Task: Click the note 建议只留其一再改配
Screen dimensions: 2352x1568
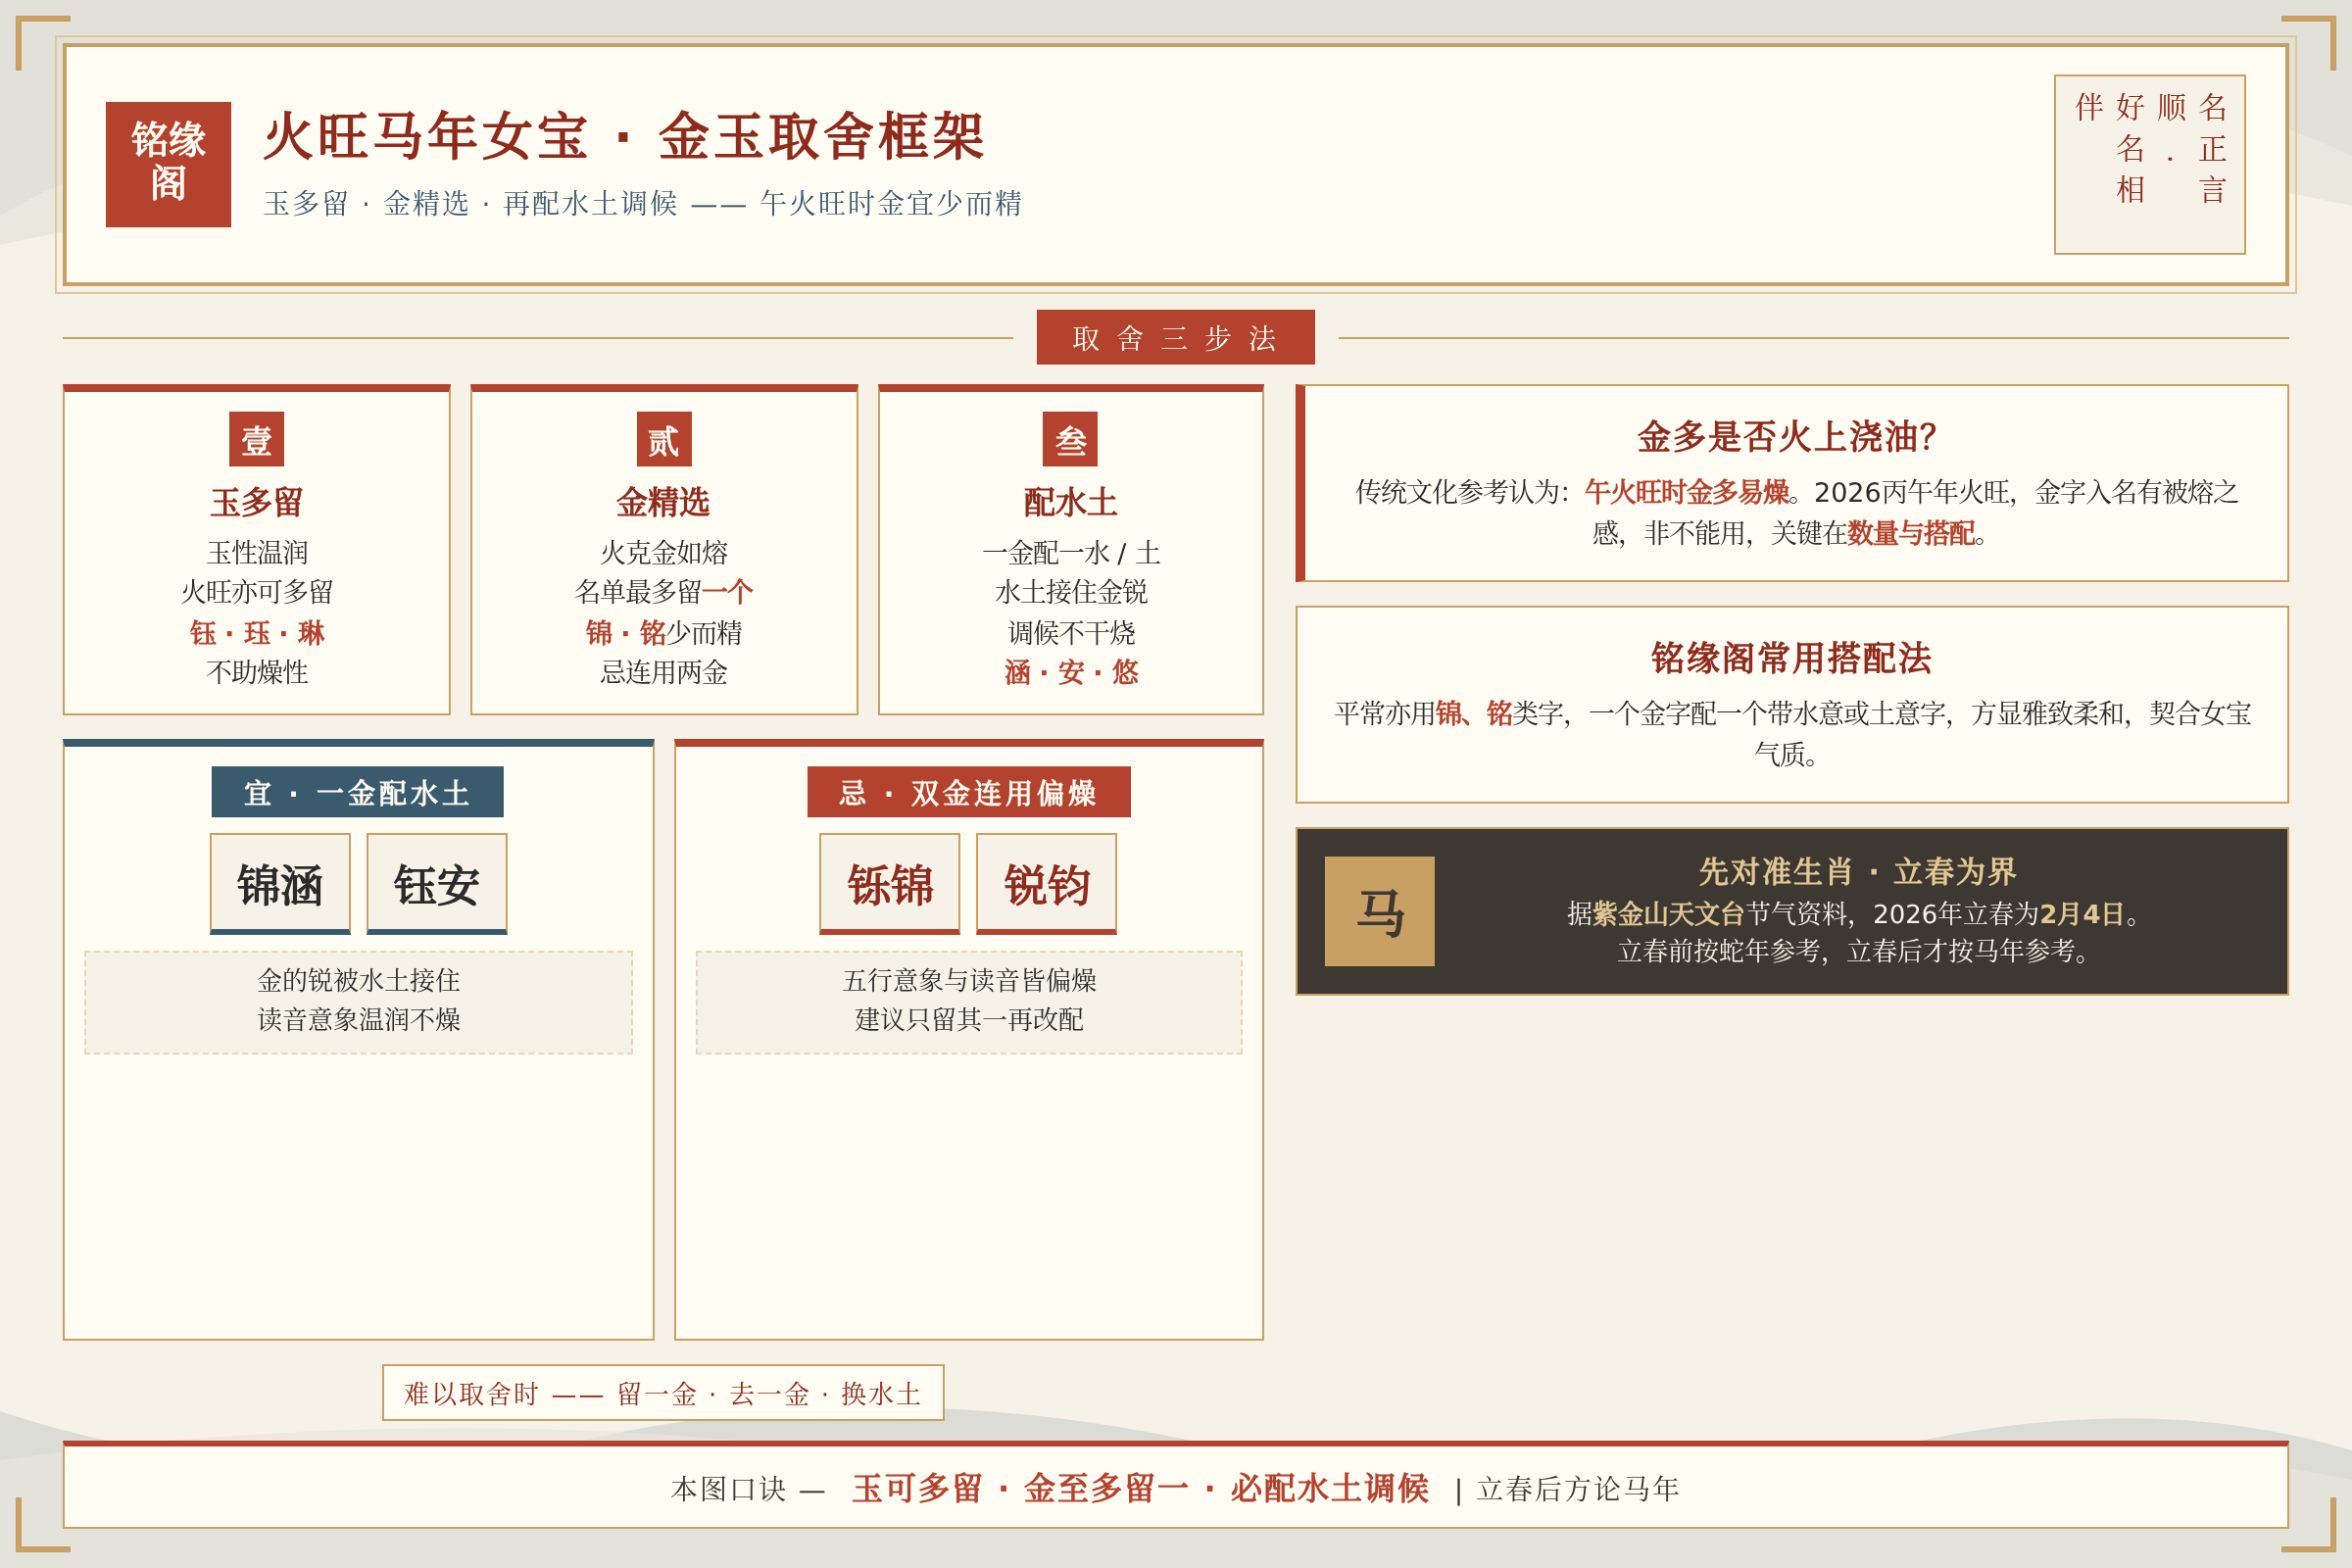Action: click(x=969, y=1019)
